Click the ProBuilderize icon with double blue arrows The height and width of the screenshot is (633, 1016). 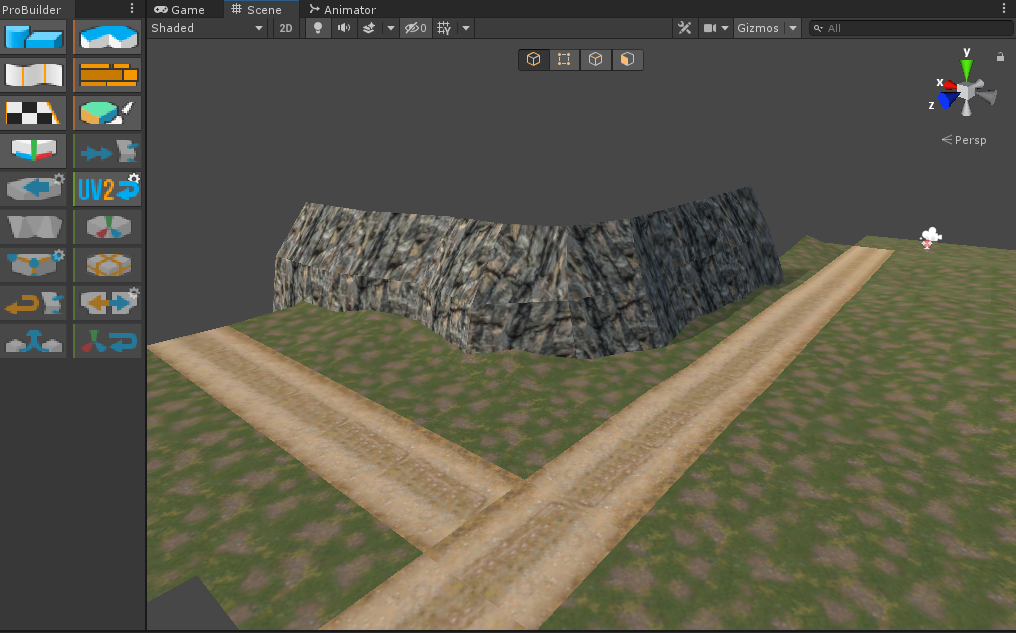pyautogui.click(x=108, y=151)
